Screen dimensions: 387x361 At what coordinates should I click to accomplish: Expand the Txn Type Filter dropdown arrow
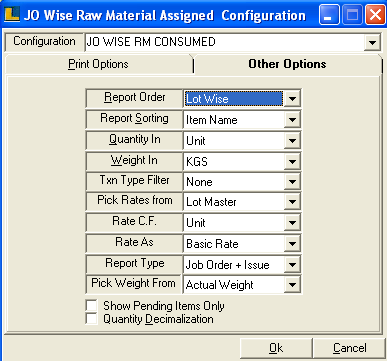pos(292,182)
